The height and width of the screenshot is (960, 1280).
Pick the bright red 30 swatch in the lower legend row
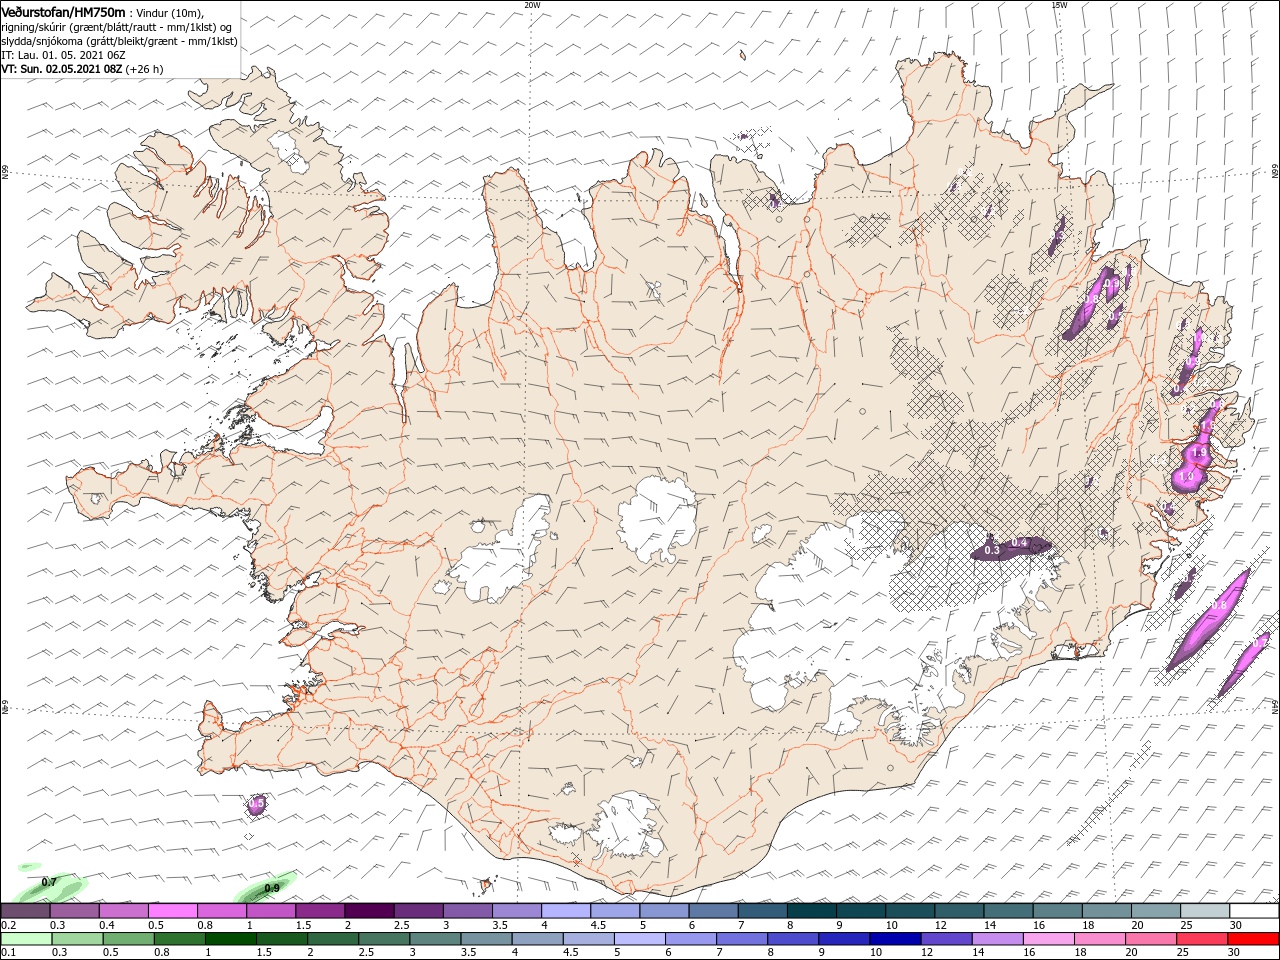pyautogui.click(x=1253, y=939)
